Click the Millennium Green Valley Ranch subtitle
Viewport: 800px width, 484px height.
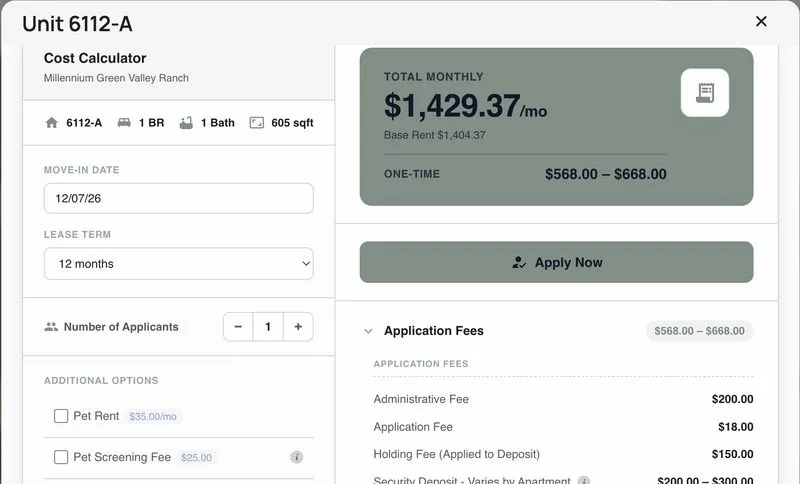click(x=116, y=78)
